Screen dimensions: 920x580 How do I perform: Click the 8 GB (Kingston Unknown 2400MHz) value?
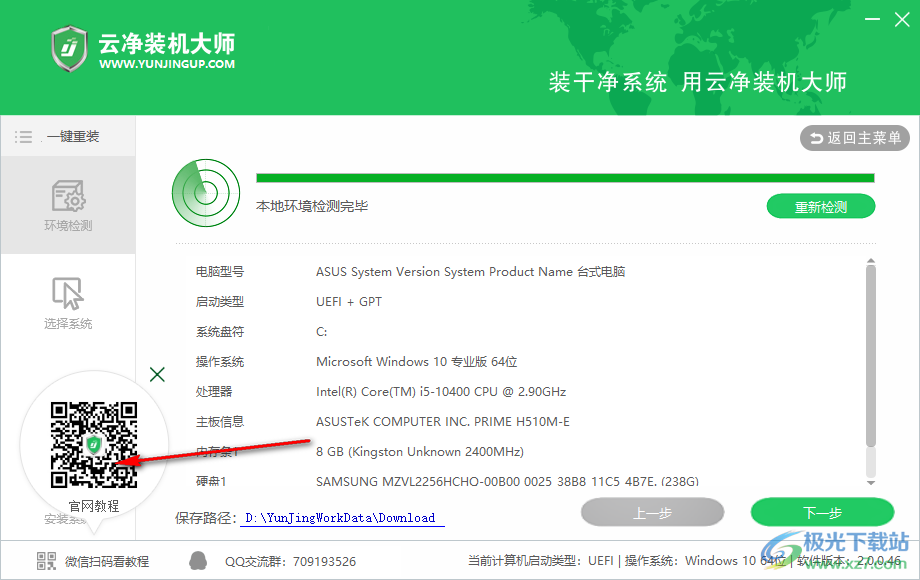point(420,452)
